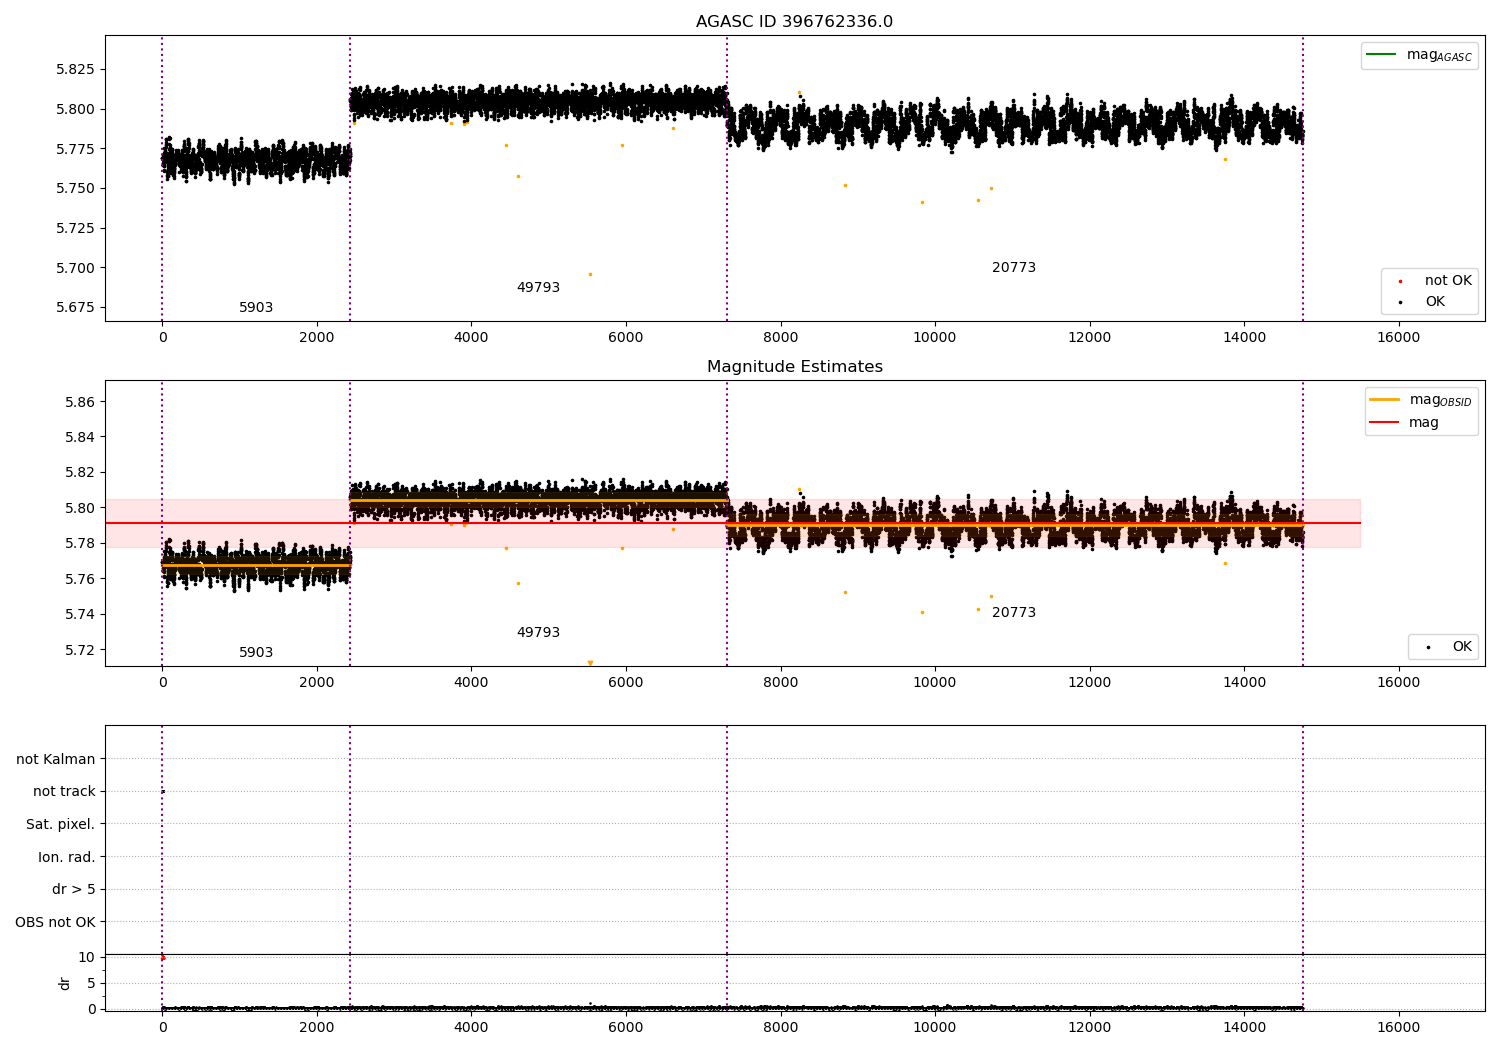The image size is (1500, 1050).
Task: Click y-axis tick 5.84 in middle plot
Action: point(80,437)
